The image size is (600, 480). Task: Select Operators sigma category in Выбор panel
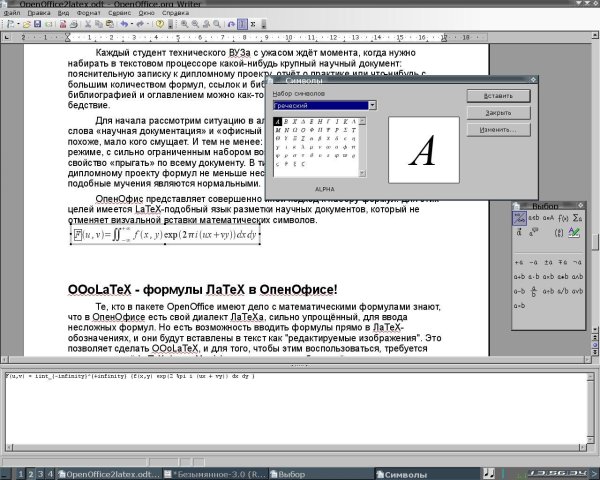tap(577, 218)
